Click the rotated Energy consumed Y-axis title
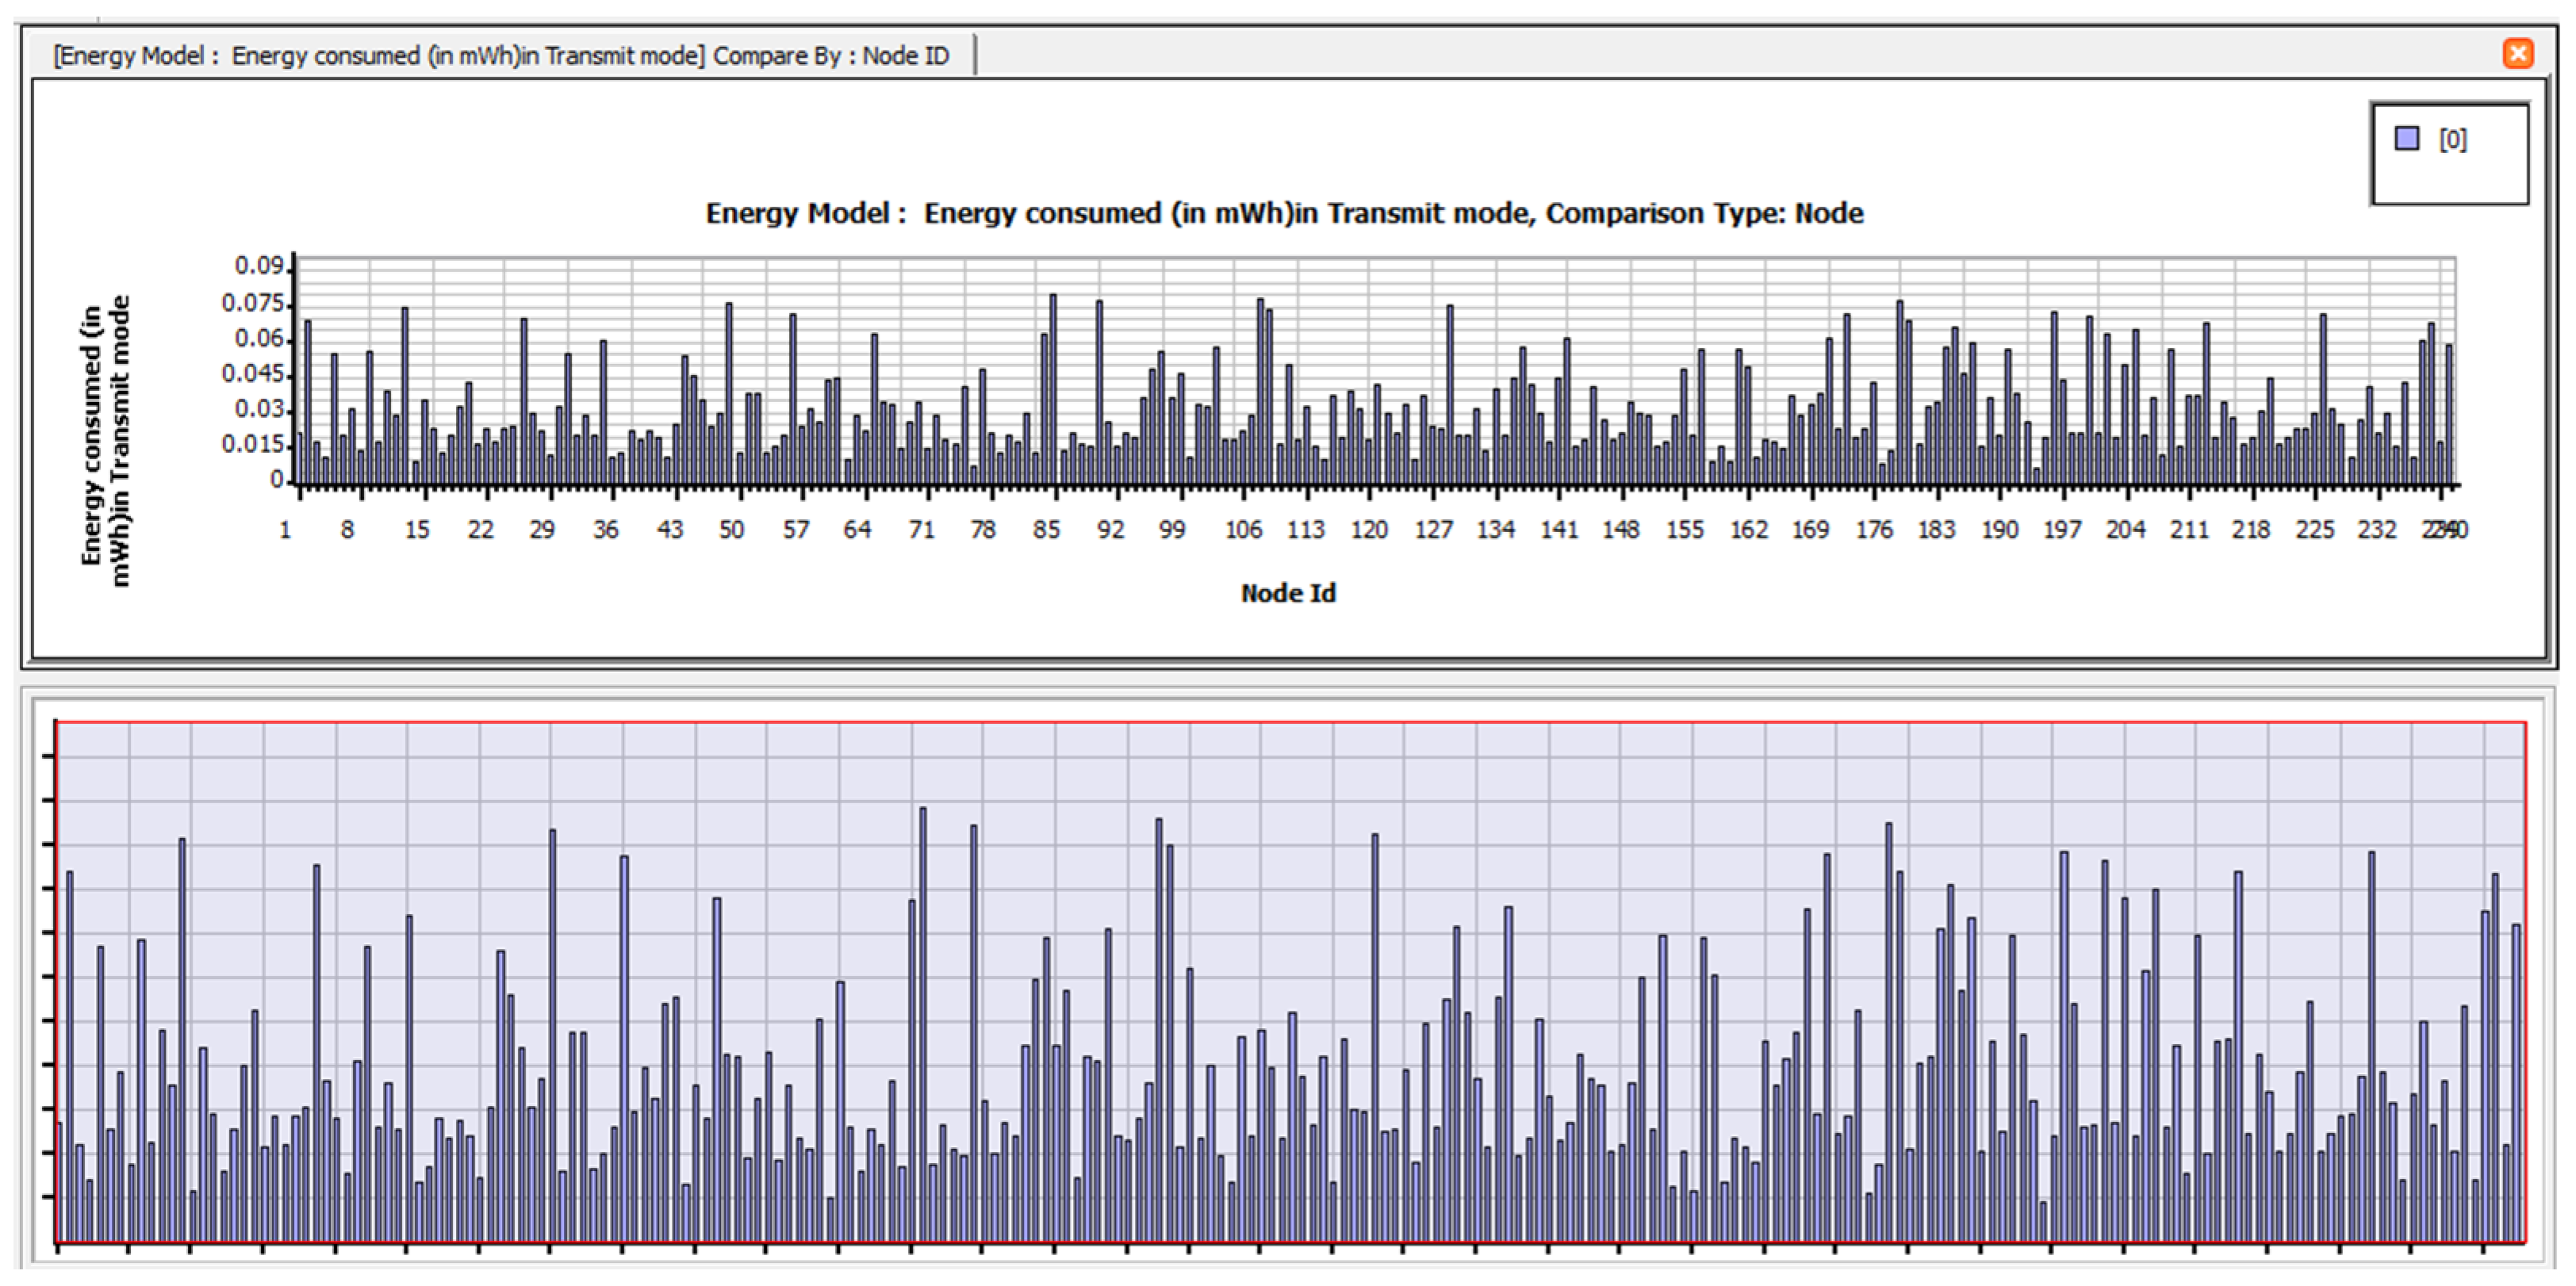Image resolution: width=2576 pixels, height=1286 pixels. (105, 440)
